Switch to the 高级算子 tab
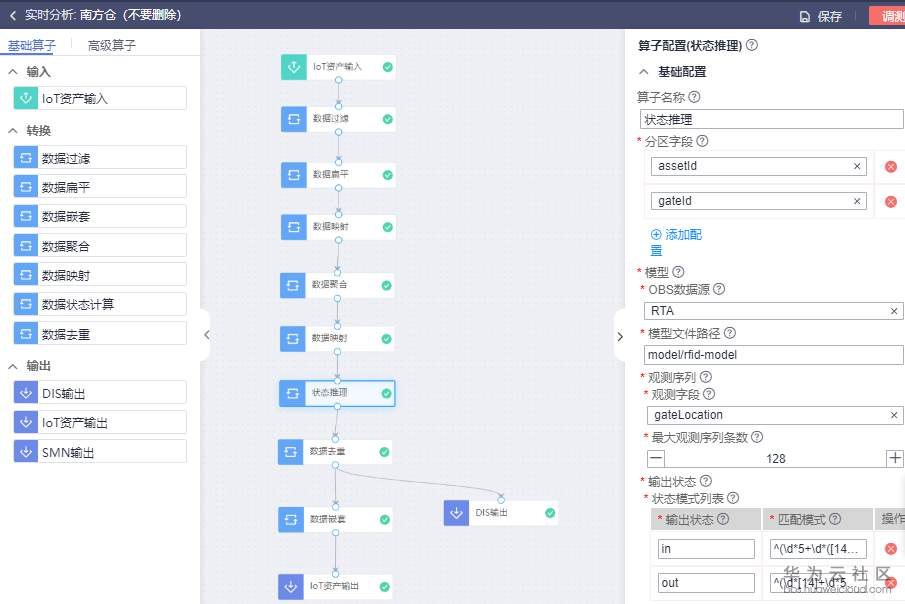The image size is (905, 604). click(111, 46)
